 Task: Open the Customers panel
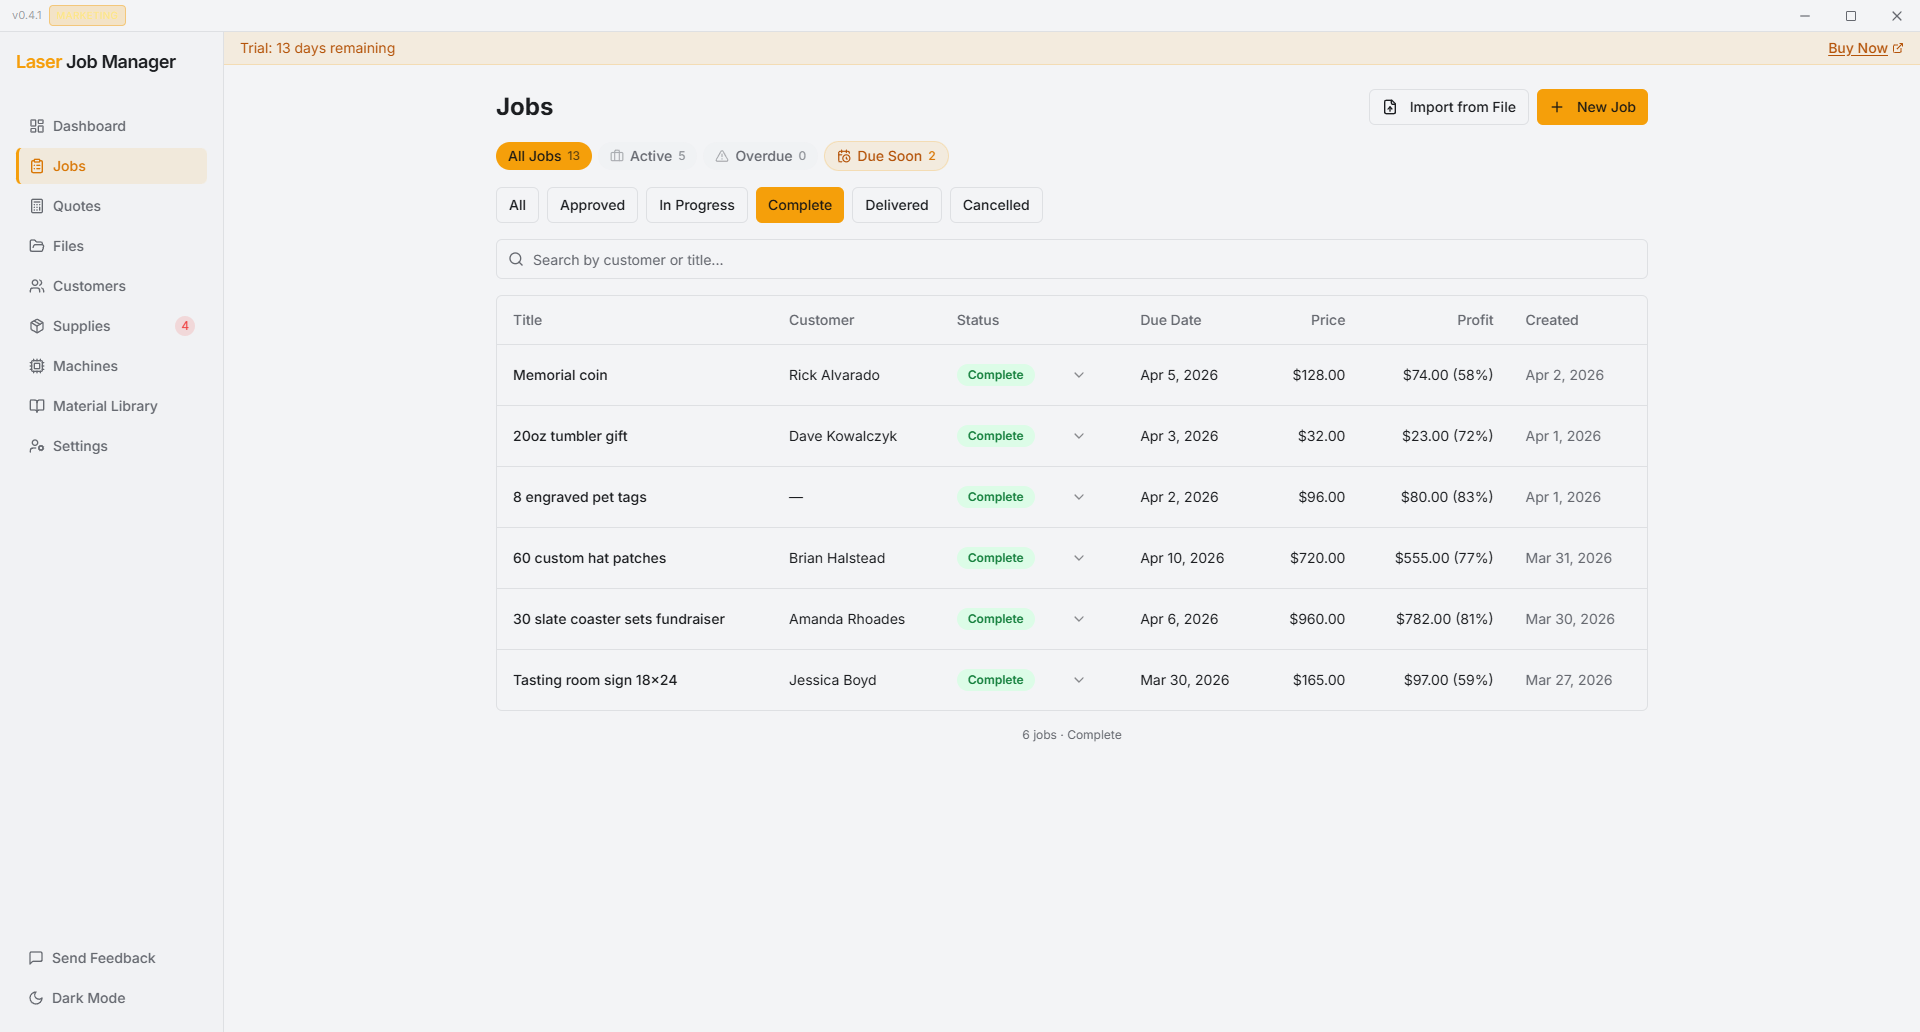click(x=89, y=286)
